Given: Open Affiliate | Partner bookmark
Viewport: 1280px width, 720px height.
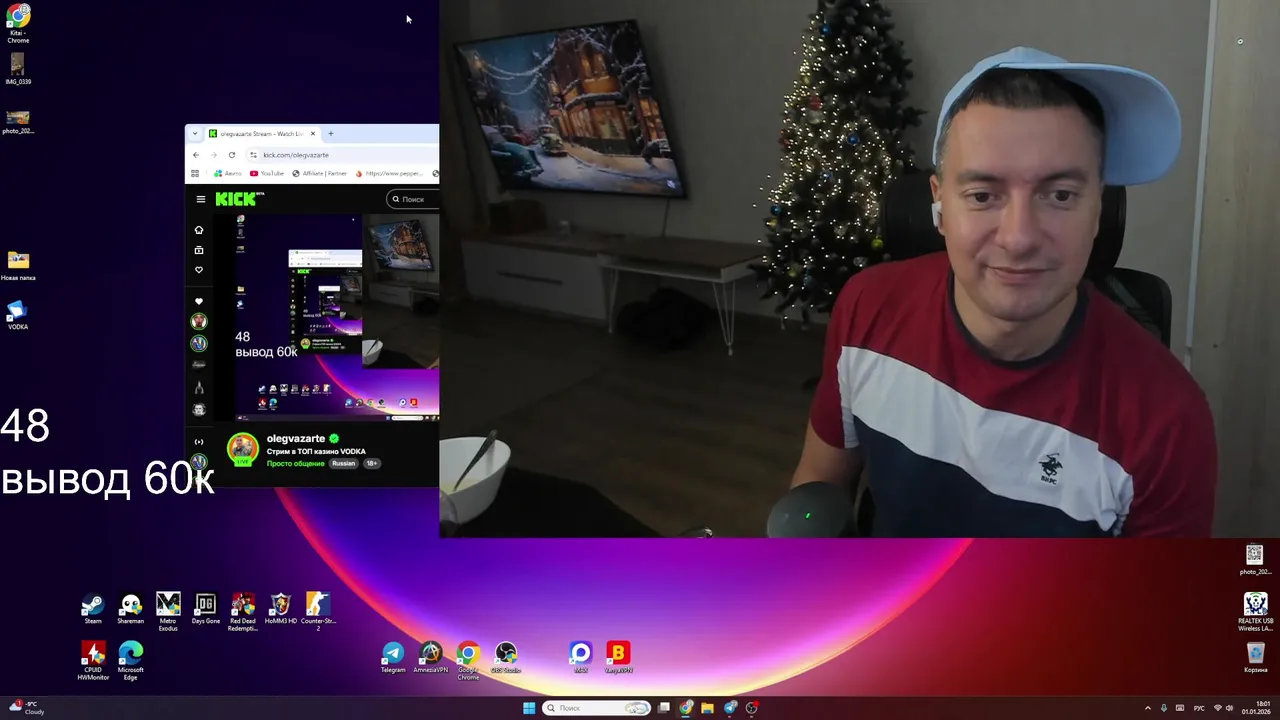Looking at the screenshot, I should tap(320, 174).
